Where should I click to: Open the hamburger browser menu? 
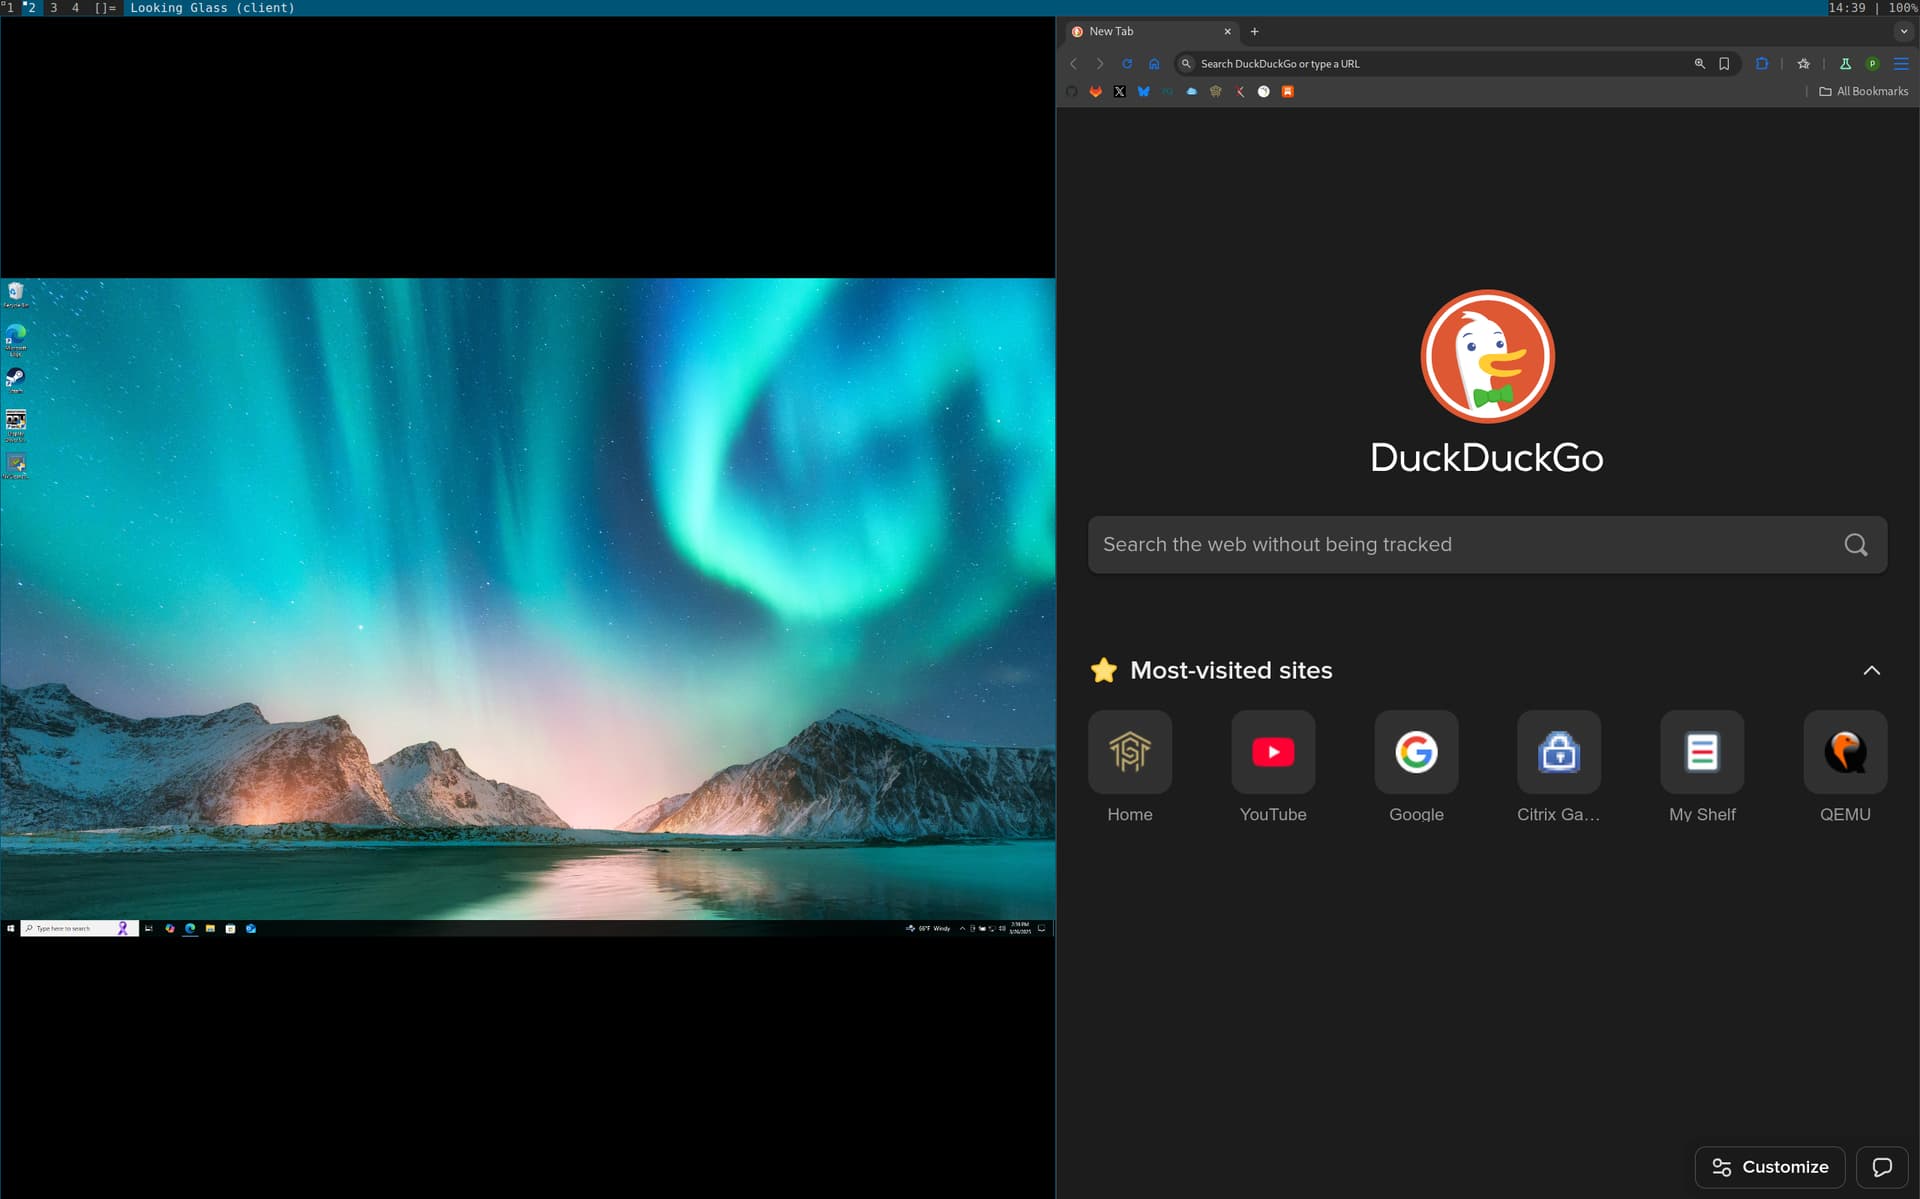coord(1901,63)
